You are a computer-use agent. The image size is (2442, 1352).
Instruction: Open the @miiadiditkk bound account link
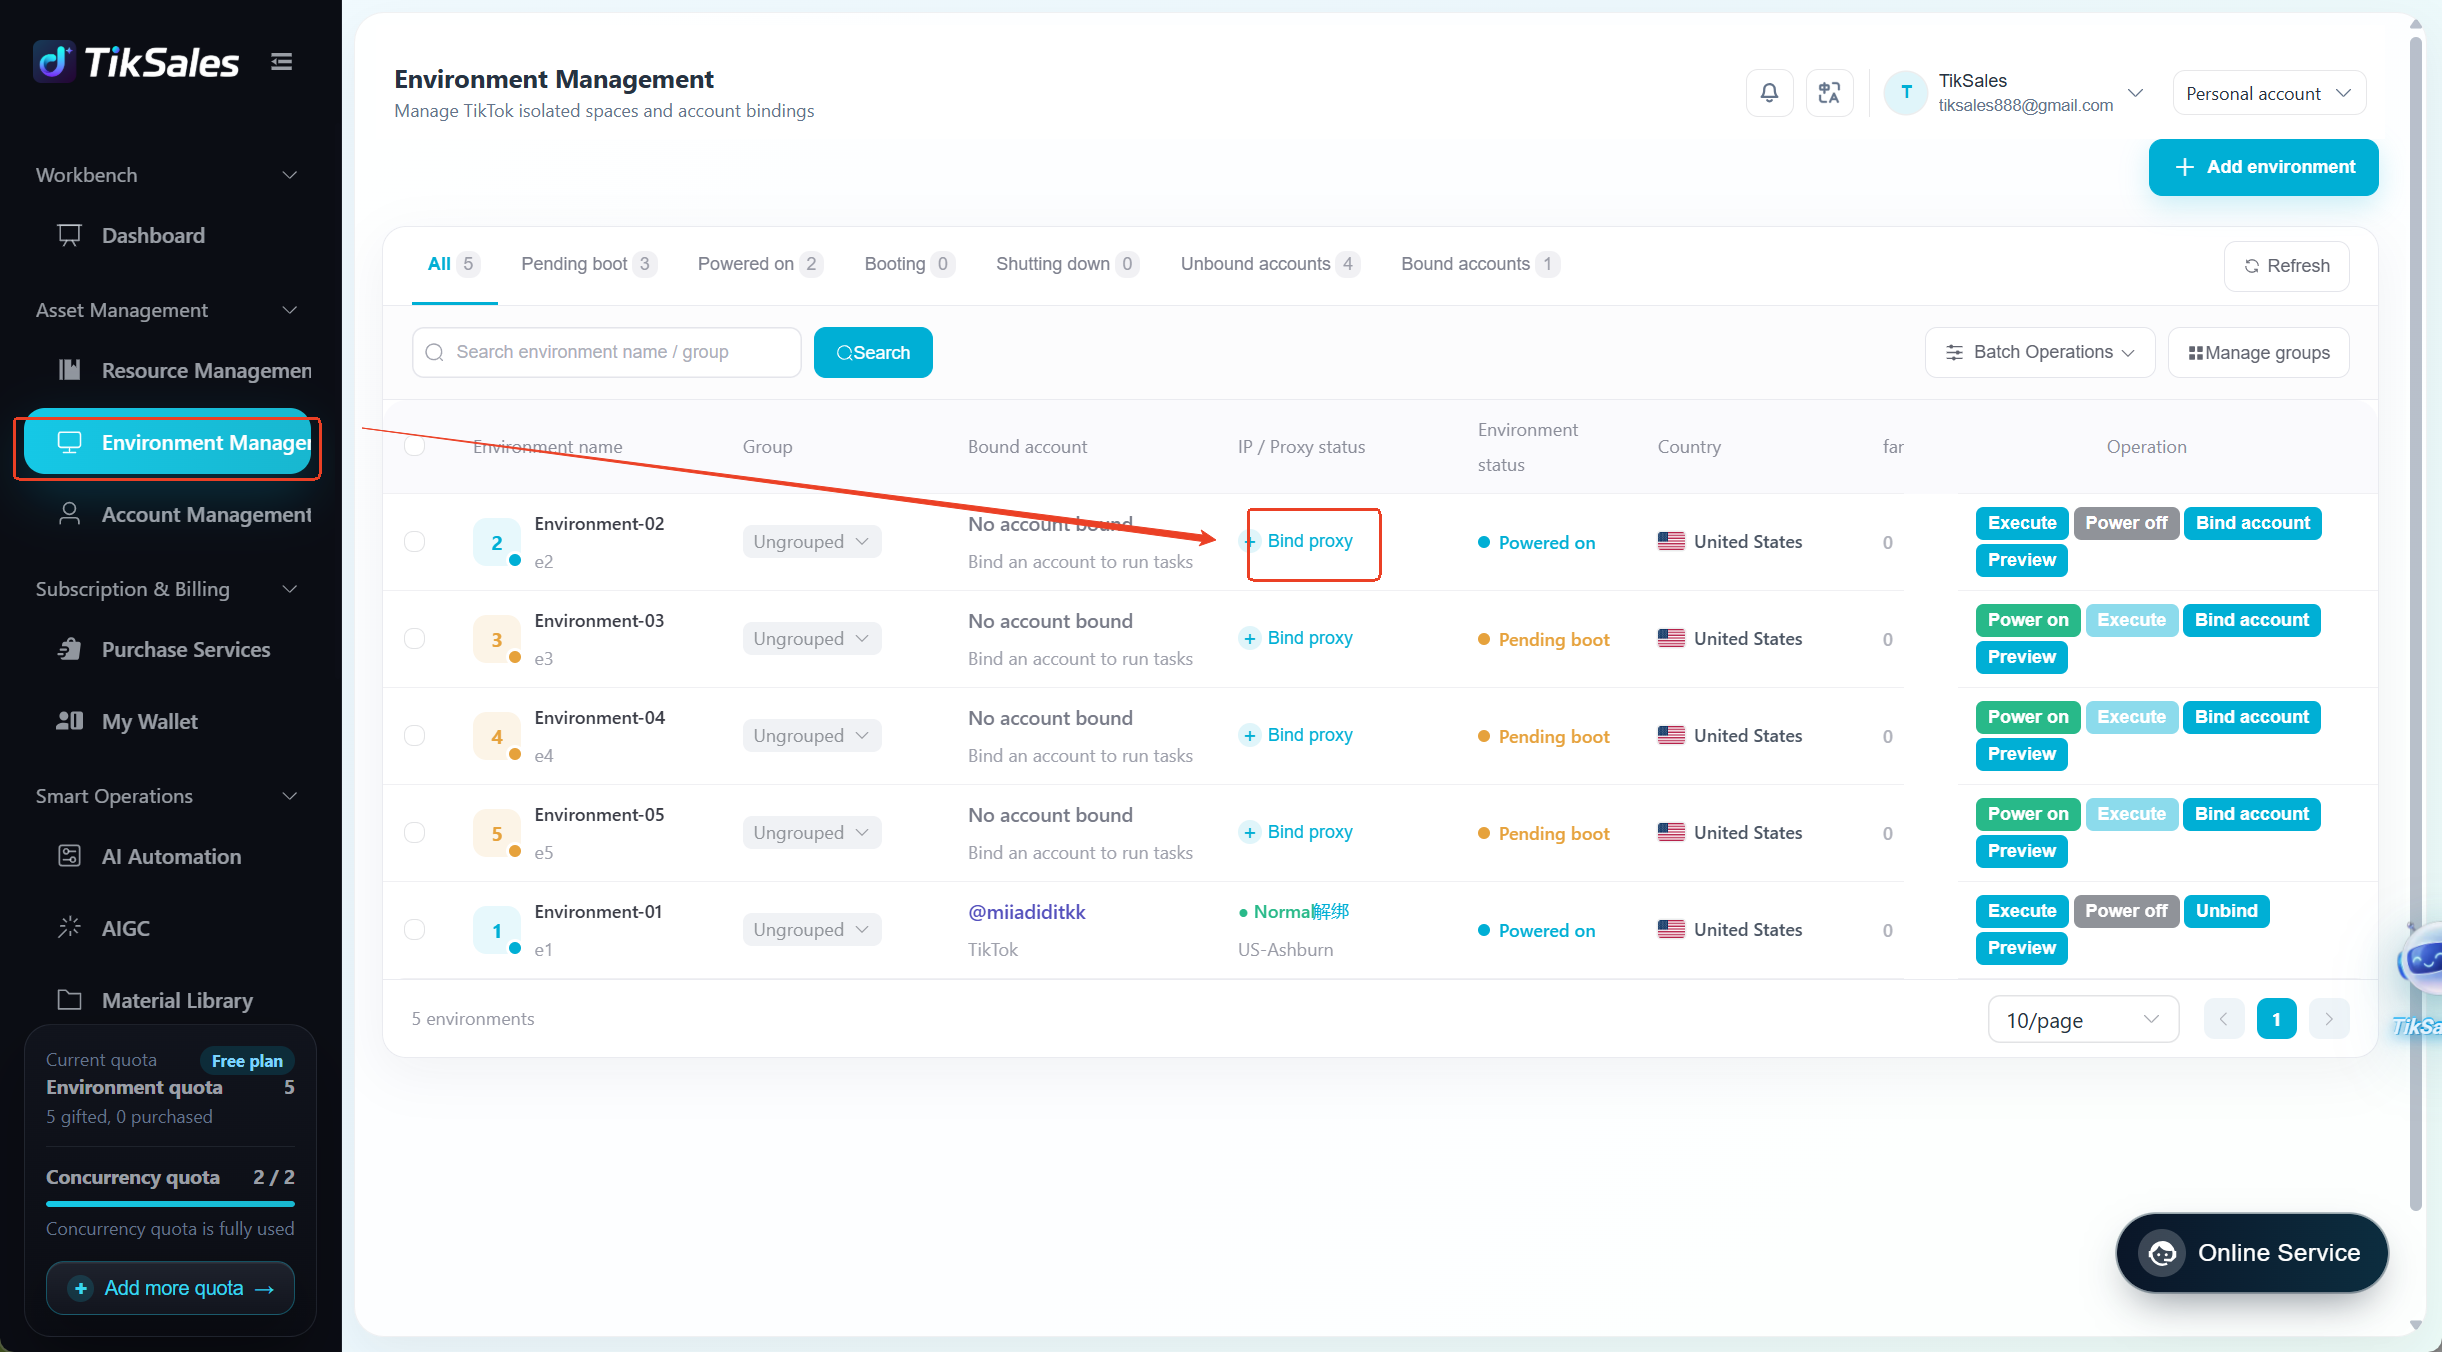click(1027, 912)
